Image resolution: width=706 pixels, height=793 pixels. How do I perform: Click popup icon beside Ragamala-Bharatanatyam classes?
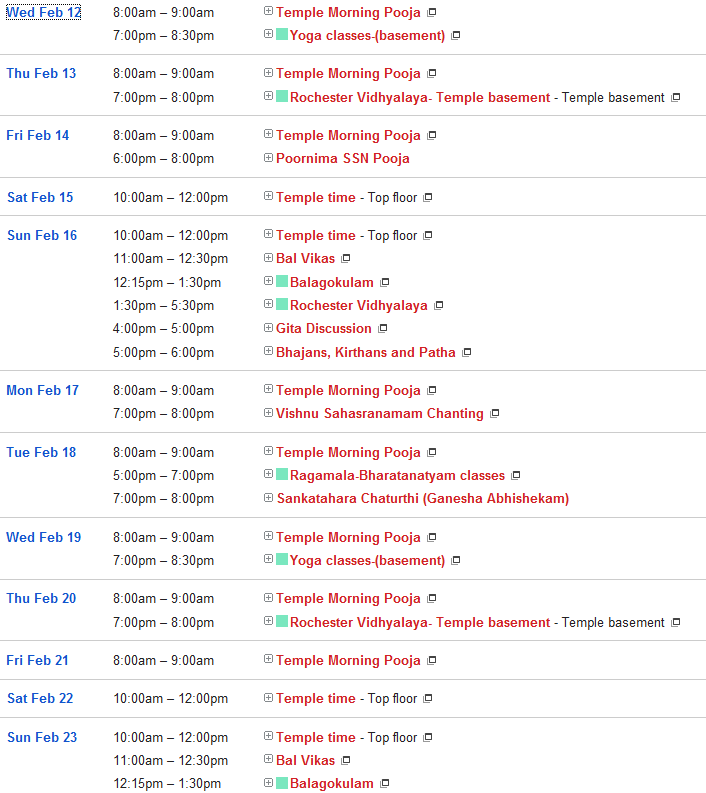click(x=516, y=476)
